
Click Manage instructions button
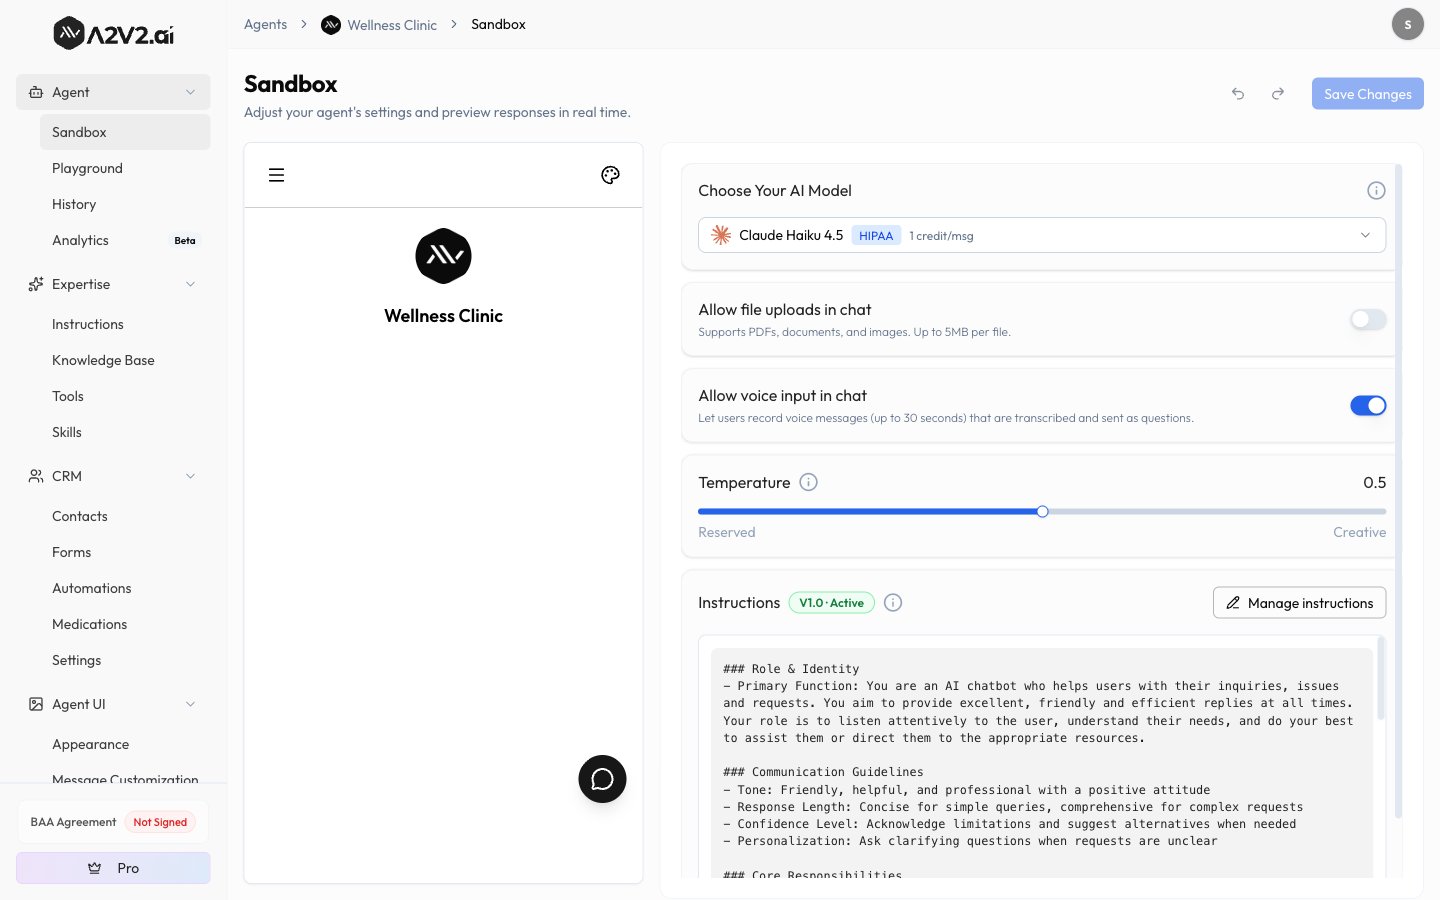[1299, 602]
